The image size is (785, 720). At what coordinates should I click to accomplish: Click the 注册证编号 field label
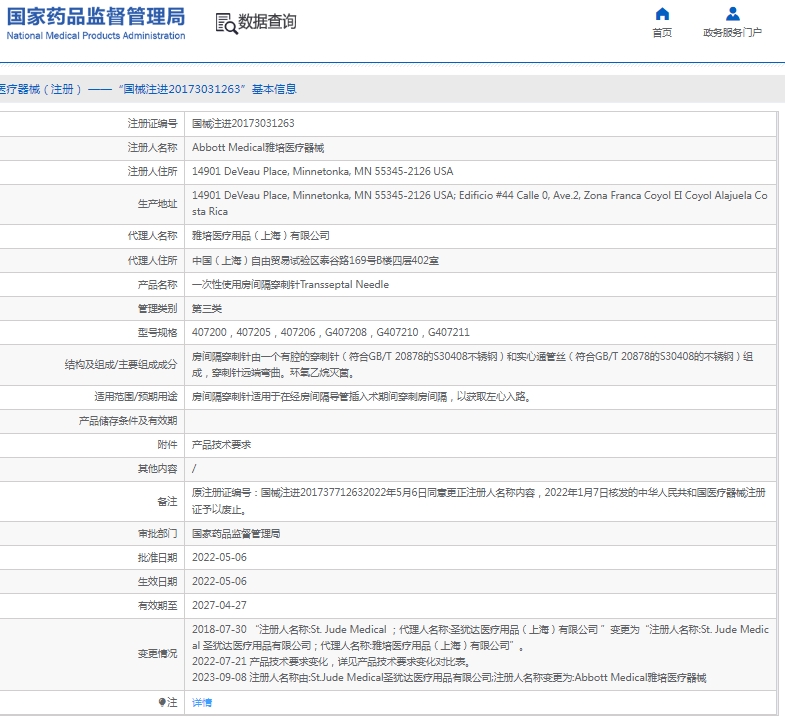pos(152,123)
